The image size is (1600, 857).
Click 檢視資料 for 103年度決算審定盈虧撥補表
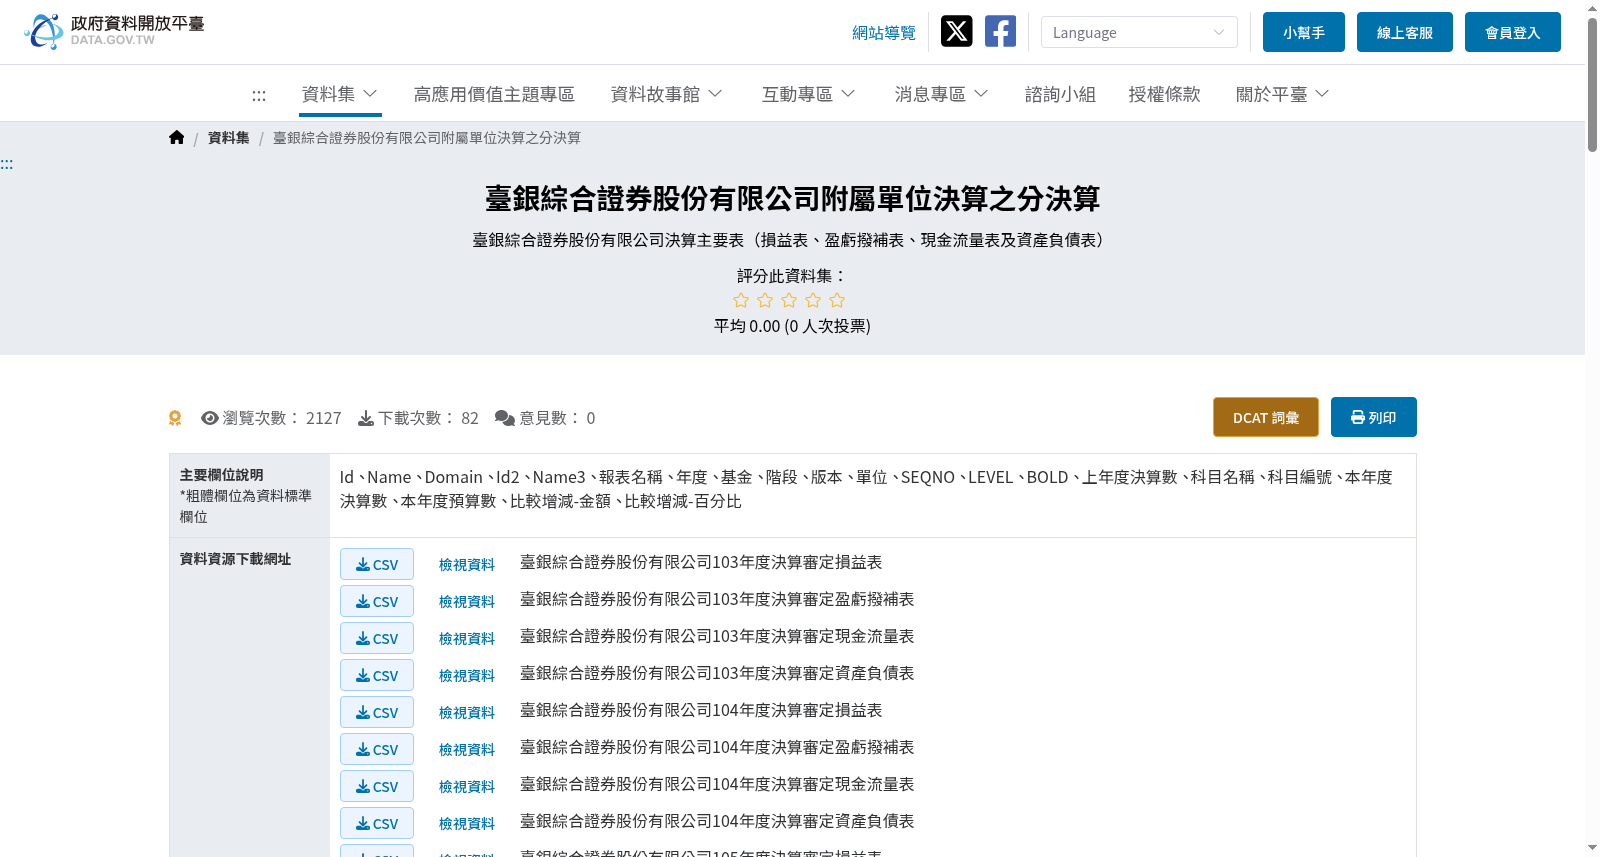[467, 602]
